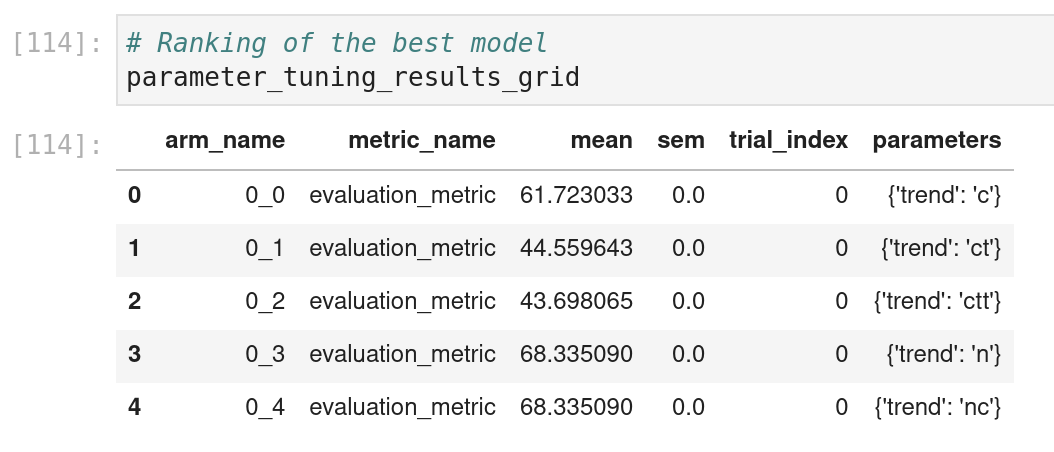The height and width of the screenshot is (452, 1054).
Task: Click row index label 4 in the table
Action: coord(134,407)
